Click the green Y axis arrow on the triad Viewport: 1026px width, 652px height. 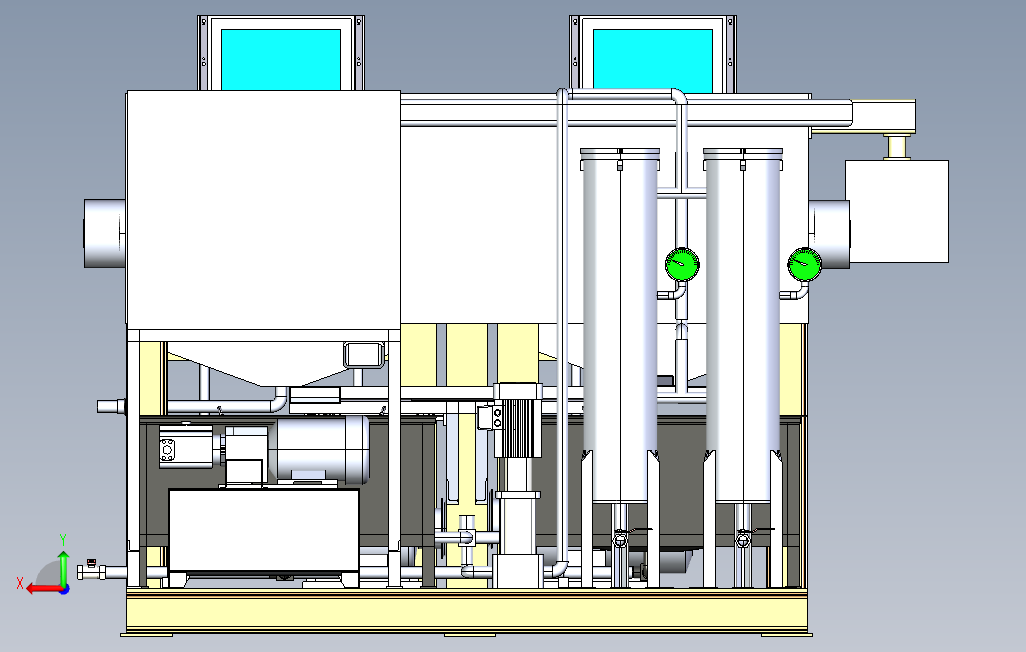click(x=63, y=568)
